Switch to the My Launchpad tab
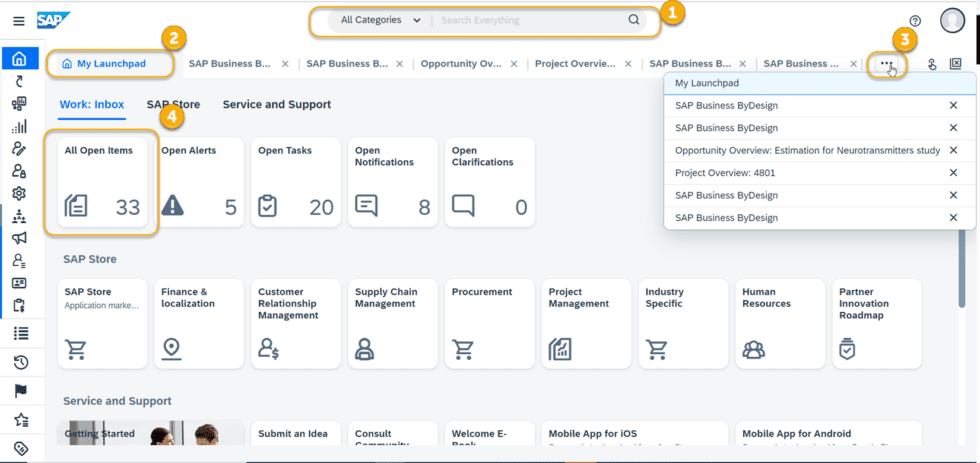The height and width of the screenshot is (463, 980). tap(110, 64)
